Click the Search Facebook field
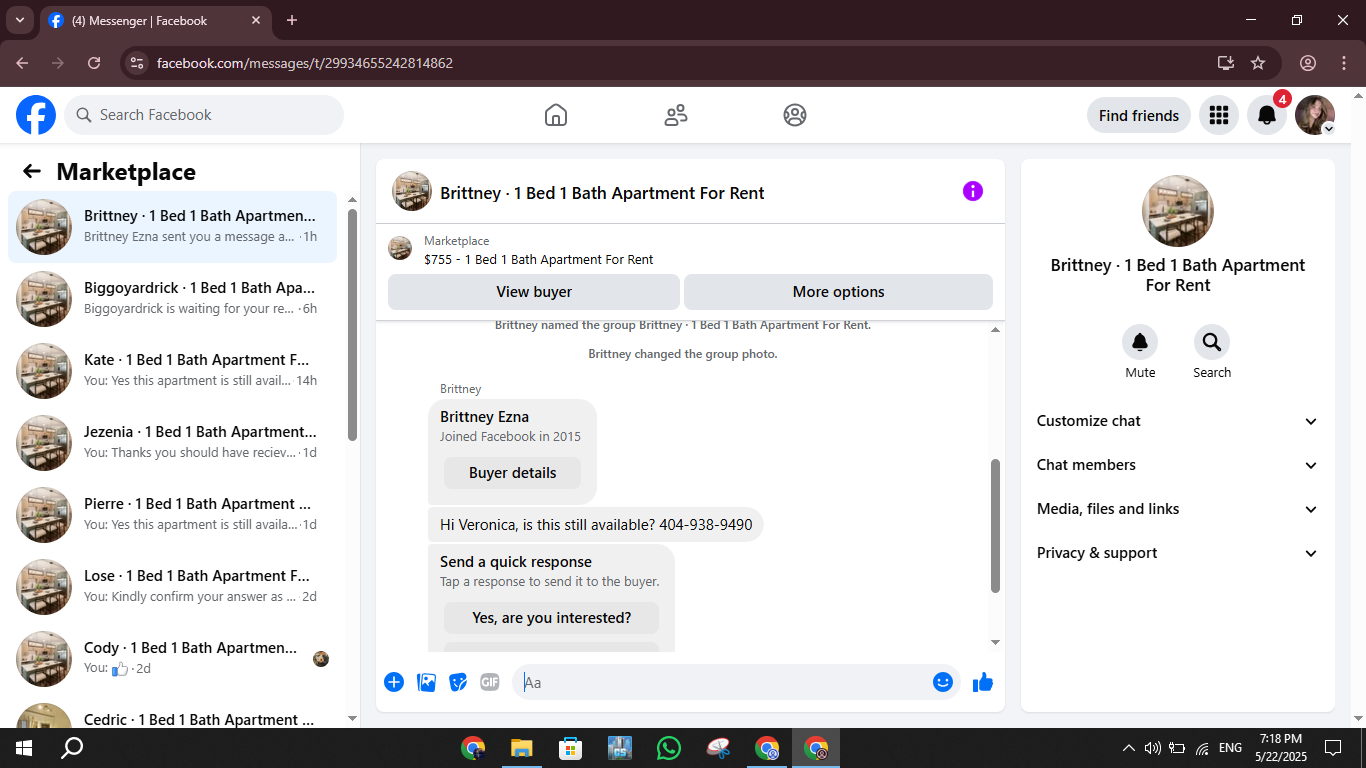This screenshot has width=1366, height=768. pos(204,115)
